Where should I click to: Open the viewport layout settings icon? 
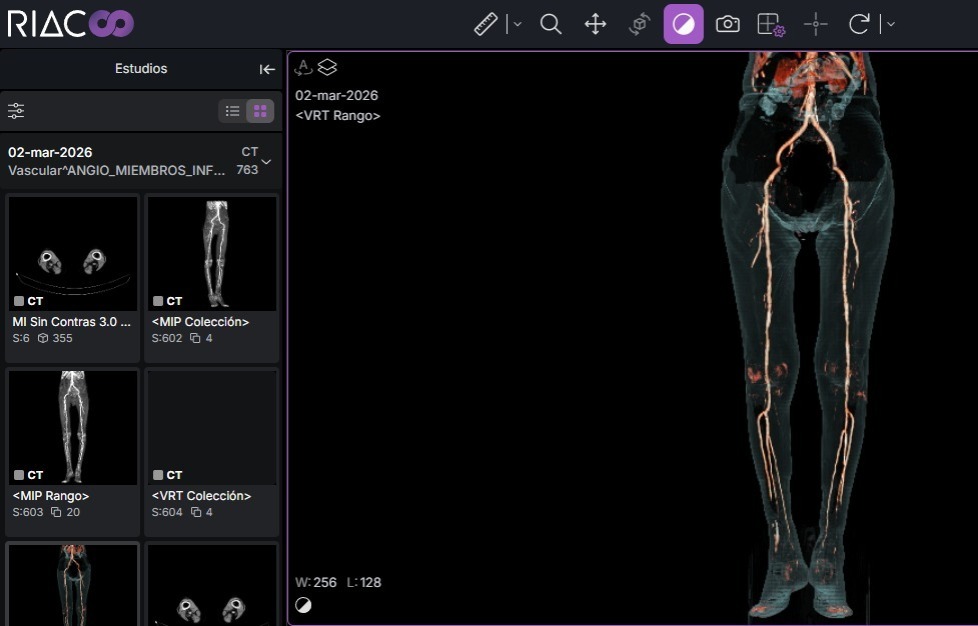coord(771,24)
